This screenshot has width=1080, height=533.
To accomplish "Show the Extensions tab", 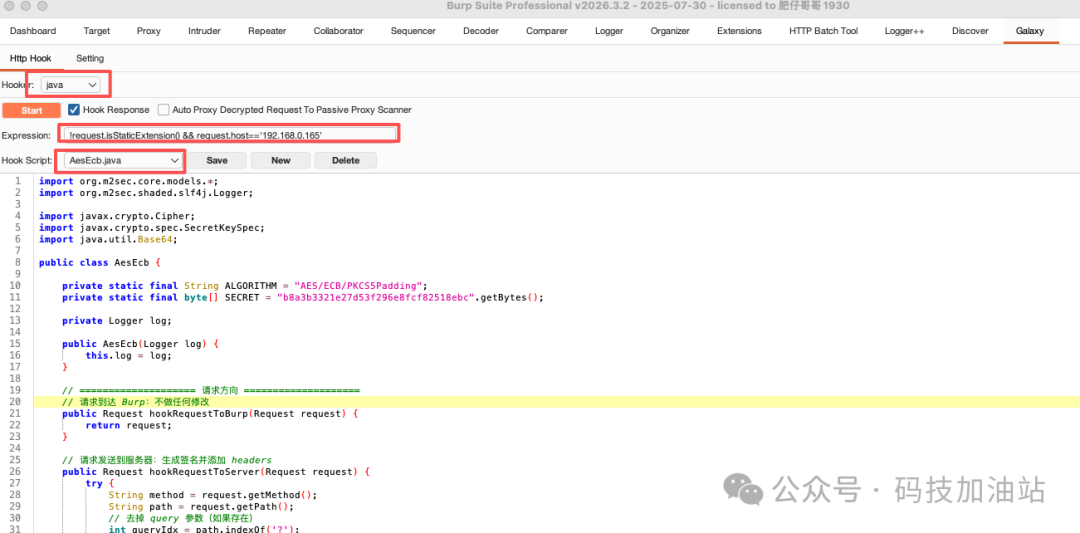I will pyautogui.click(x=739, y=31).
